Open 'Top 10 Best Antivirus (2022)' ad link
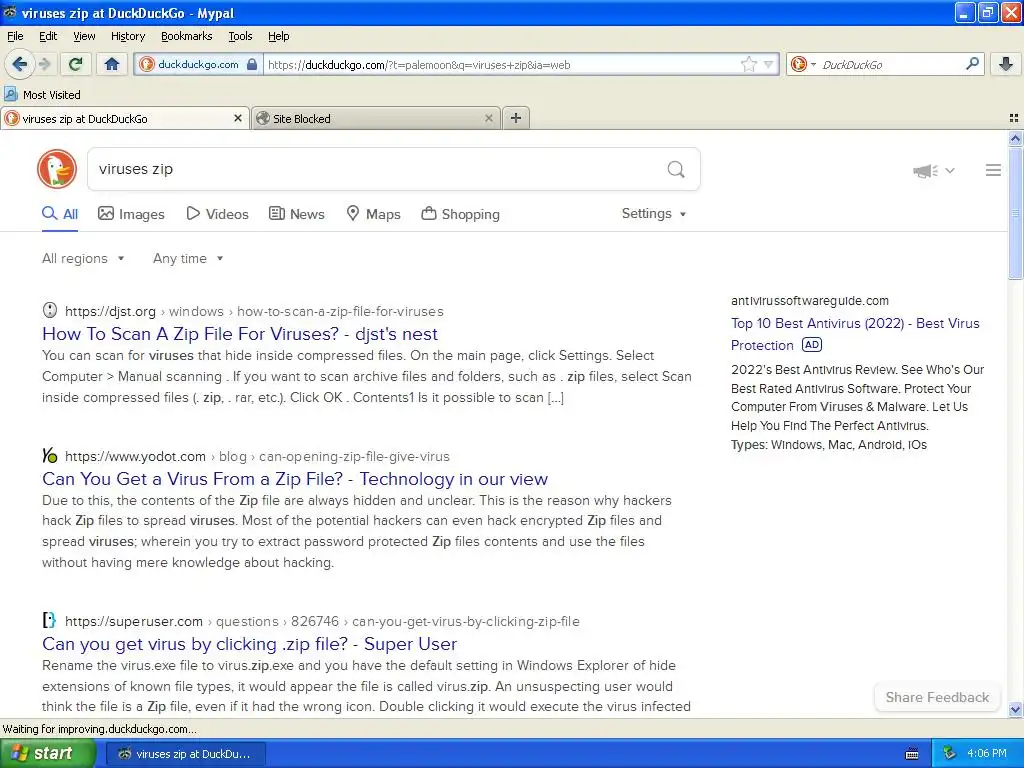Viewport: 1024px width, 768px height. (855, 334)
